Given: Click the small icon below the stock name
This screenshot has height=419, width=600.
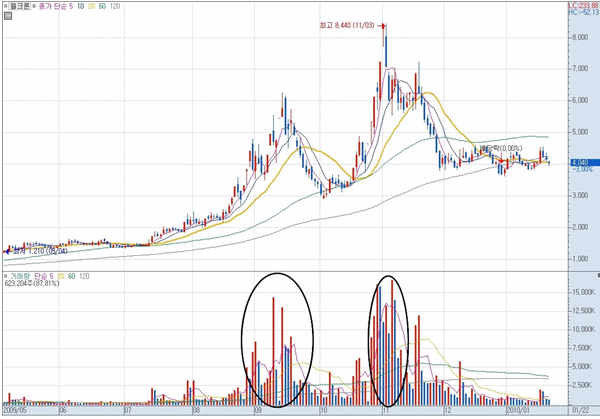Looking at the screenshot, I should 7,15.
